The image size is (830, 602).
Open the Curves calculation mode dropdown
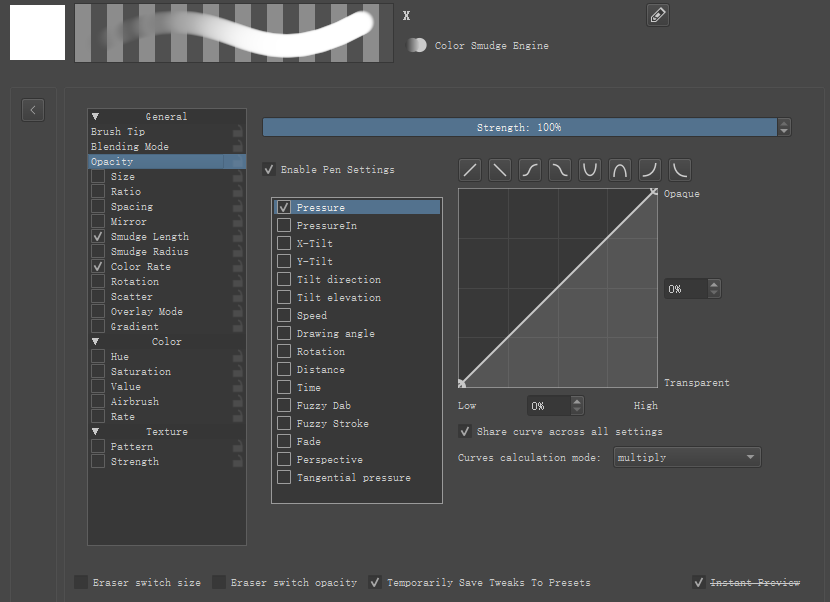[687, 457]
